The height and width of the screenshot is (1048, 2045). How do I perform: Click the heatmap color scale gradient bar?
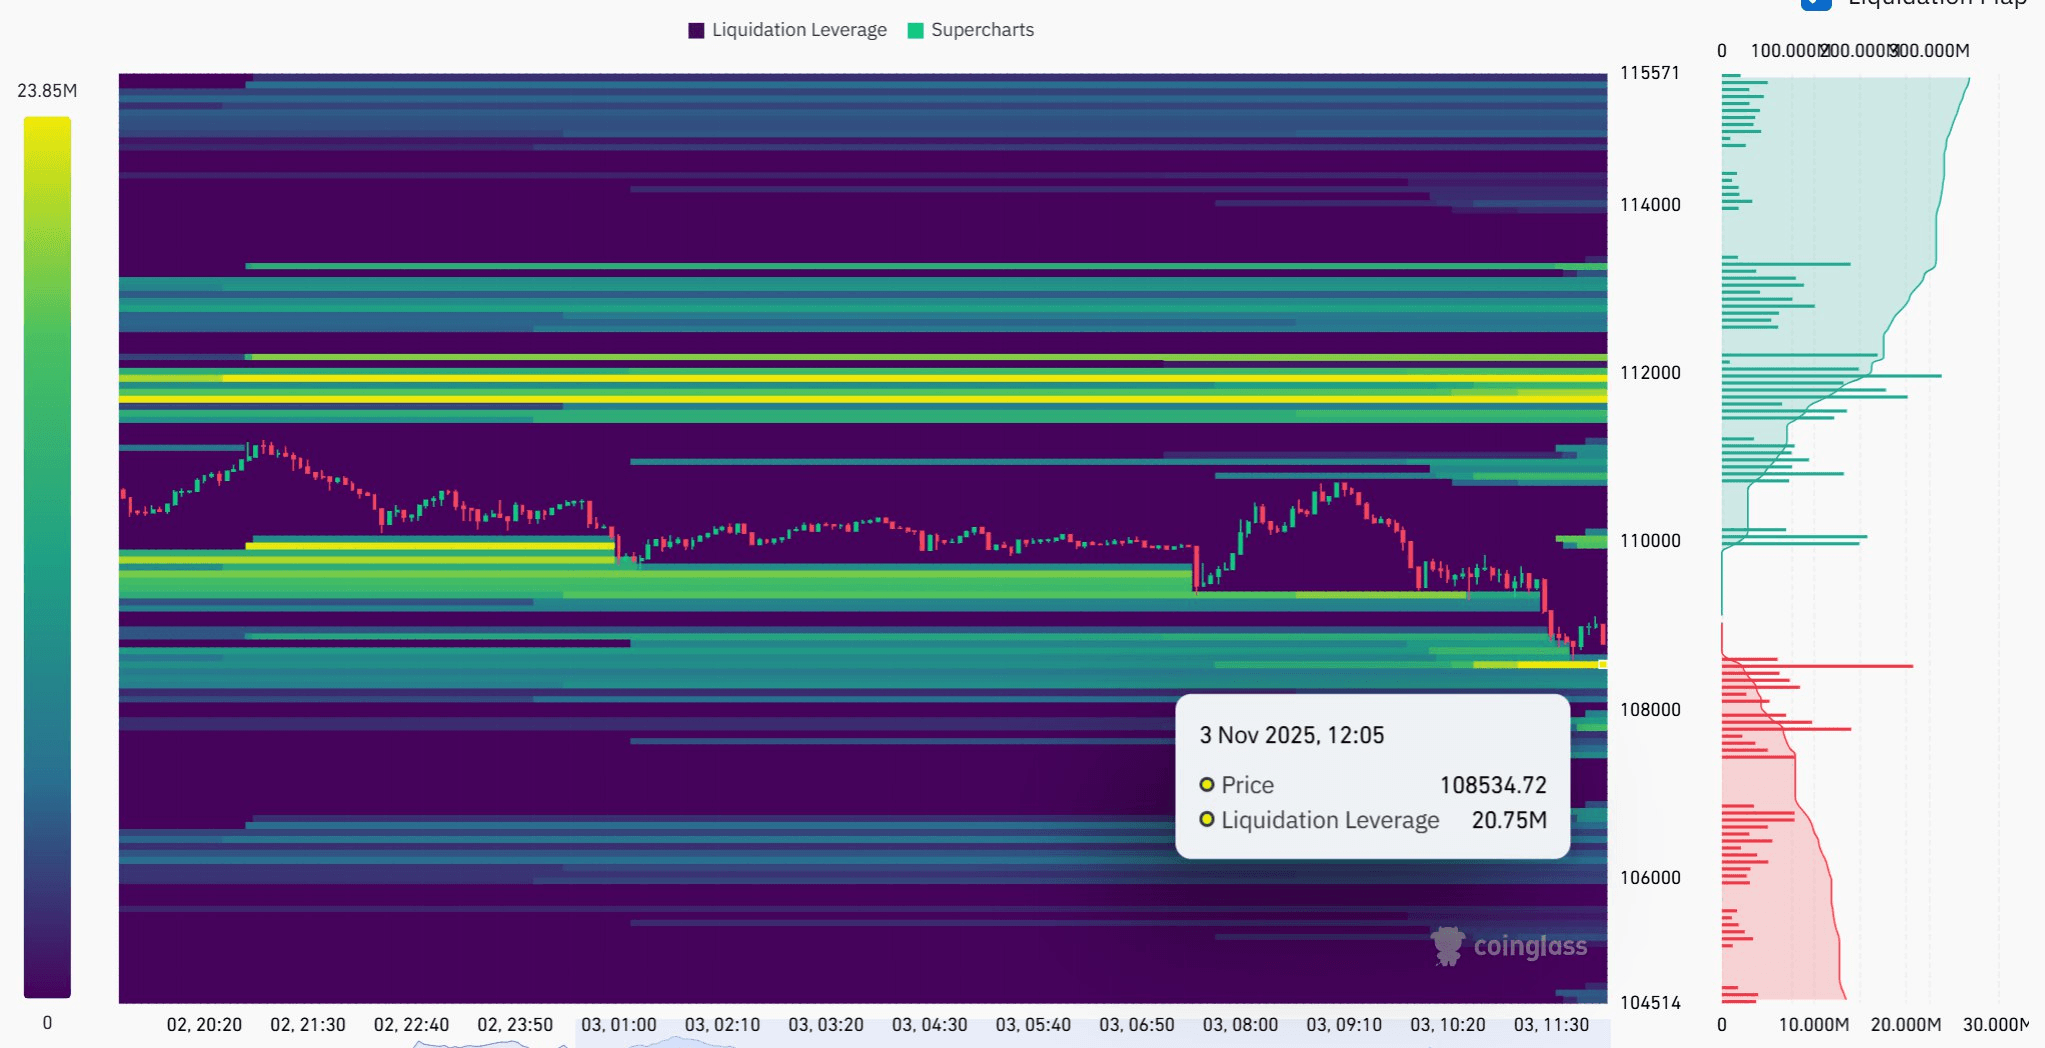click(47, 556)
